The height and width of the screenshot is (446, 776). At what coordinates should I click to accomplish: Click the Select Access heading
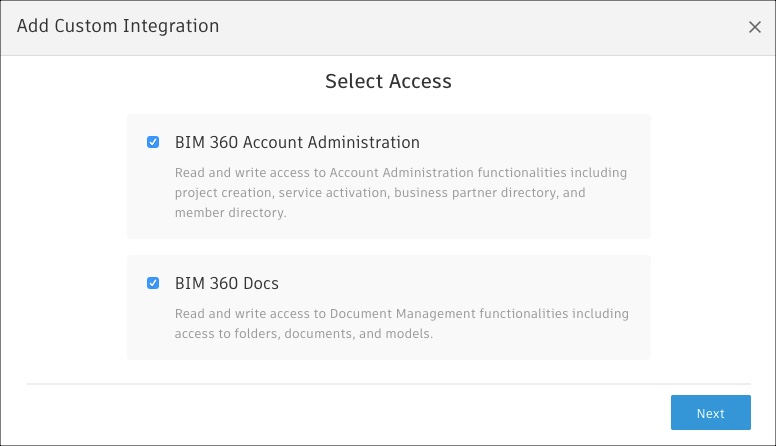click(388, 81)
